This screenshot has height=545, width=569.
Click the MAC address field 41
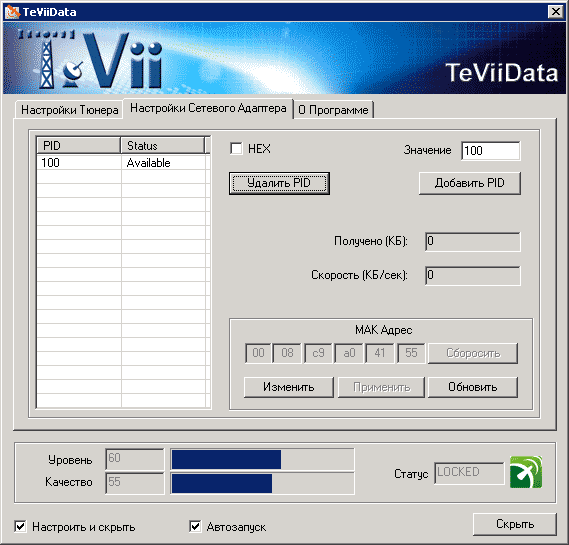(380, 353)
